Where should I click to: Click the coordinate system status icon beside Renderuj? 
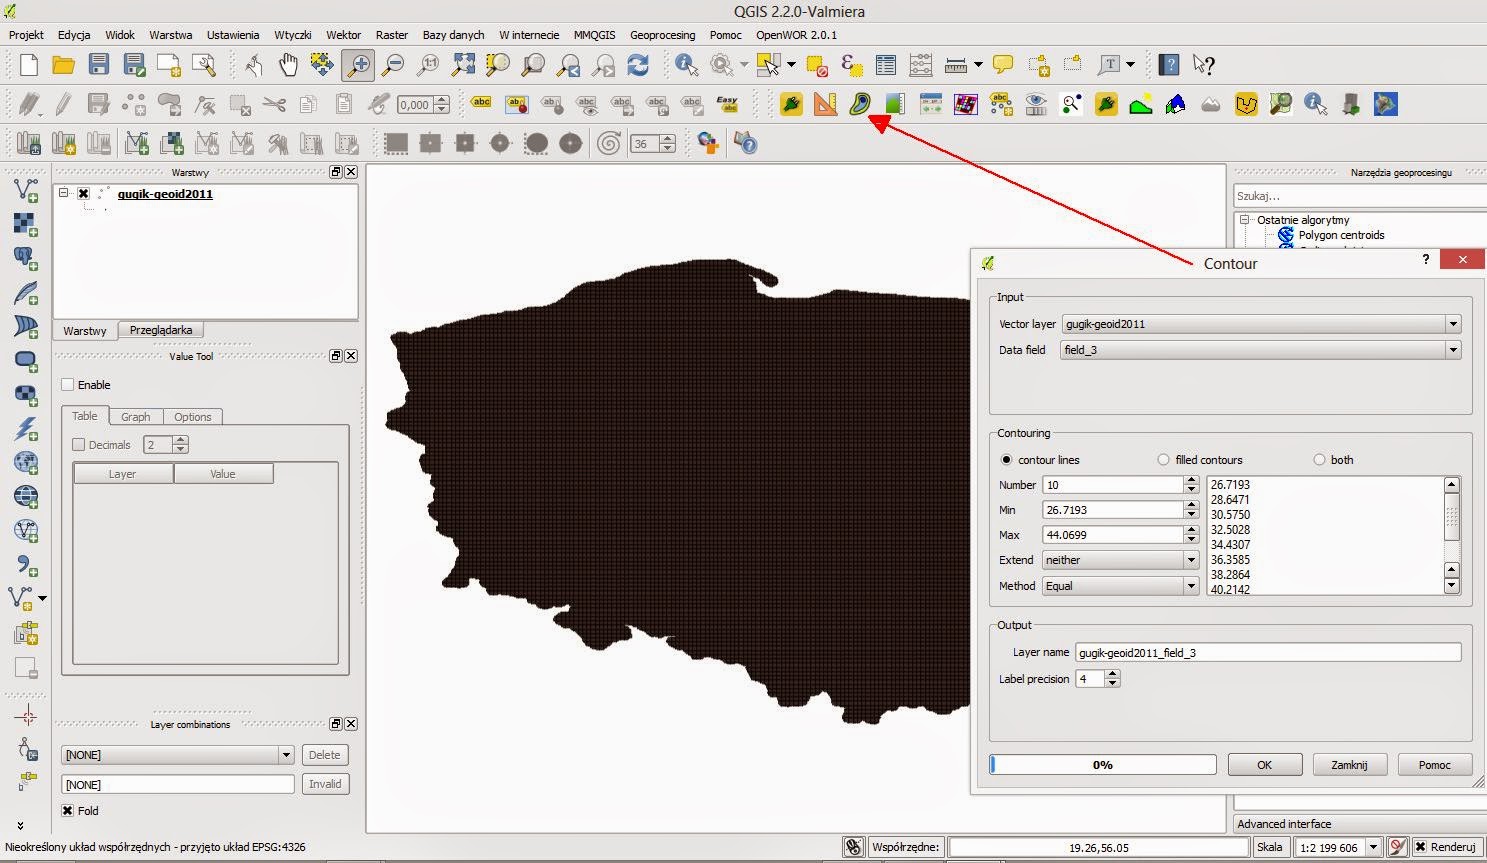click(1398, 846)
